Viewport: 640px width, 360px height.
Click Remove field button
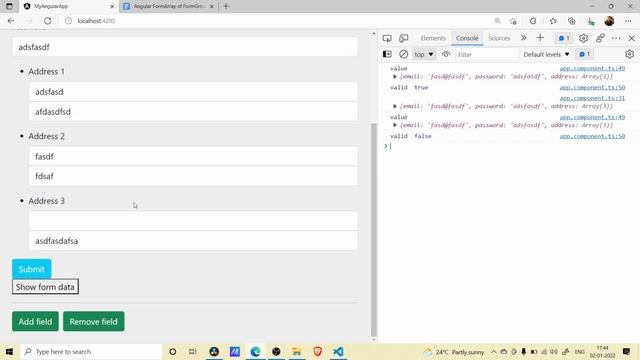(93, 321)
